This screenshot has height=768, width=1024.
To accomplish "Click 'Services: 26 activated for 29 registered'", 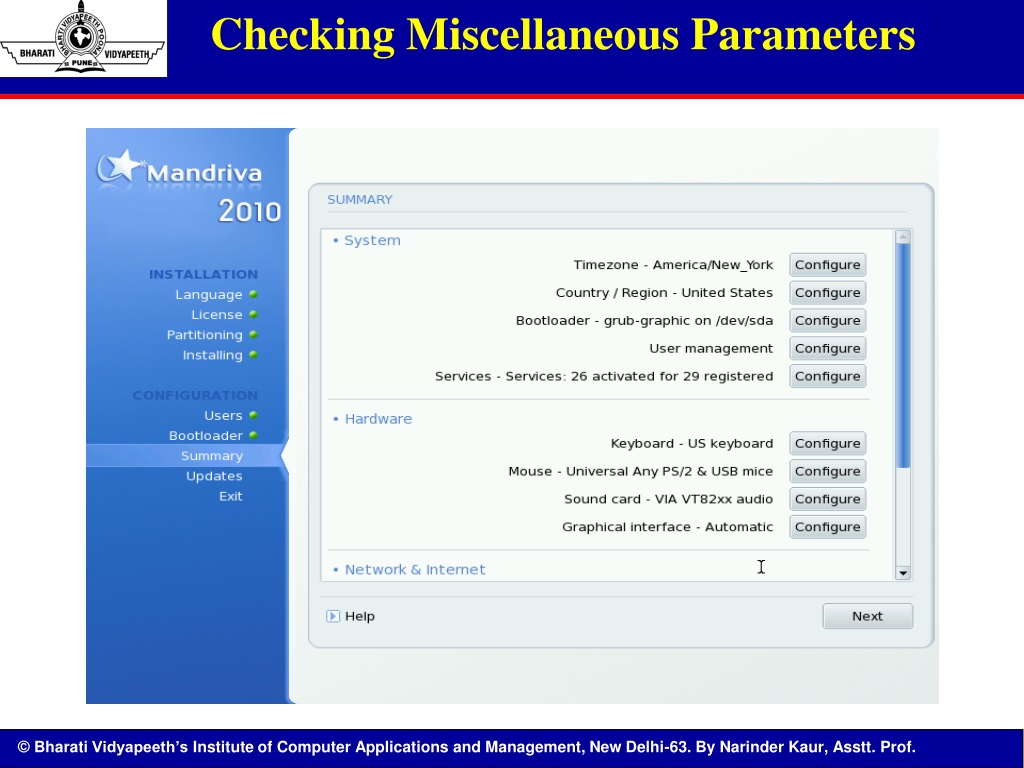I will 639,376.
